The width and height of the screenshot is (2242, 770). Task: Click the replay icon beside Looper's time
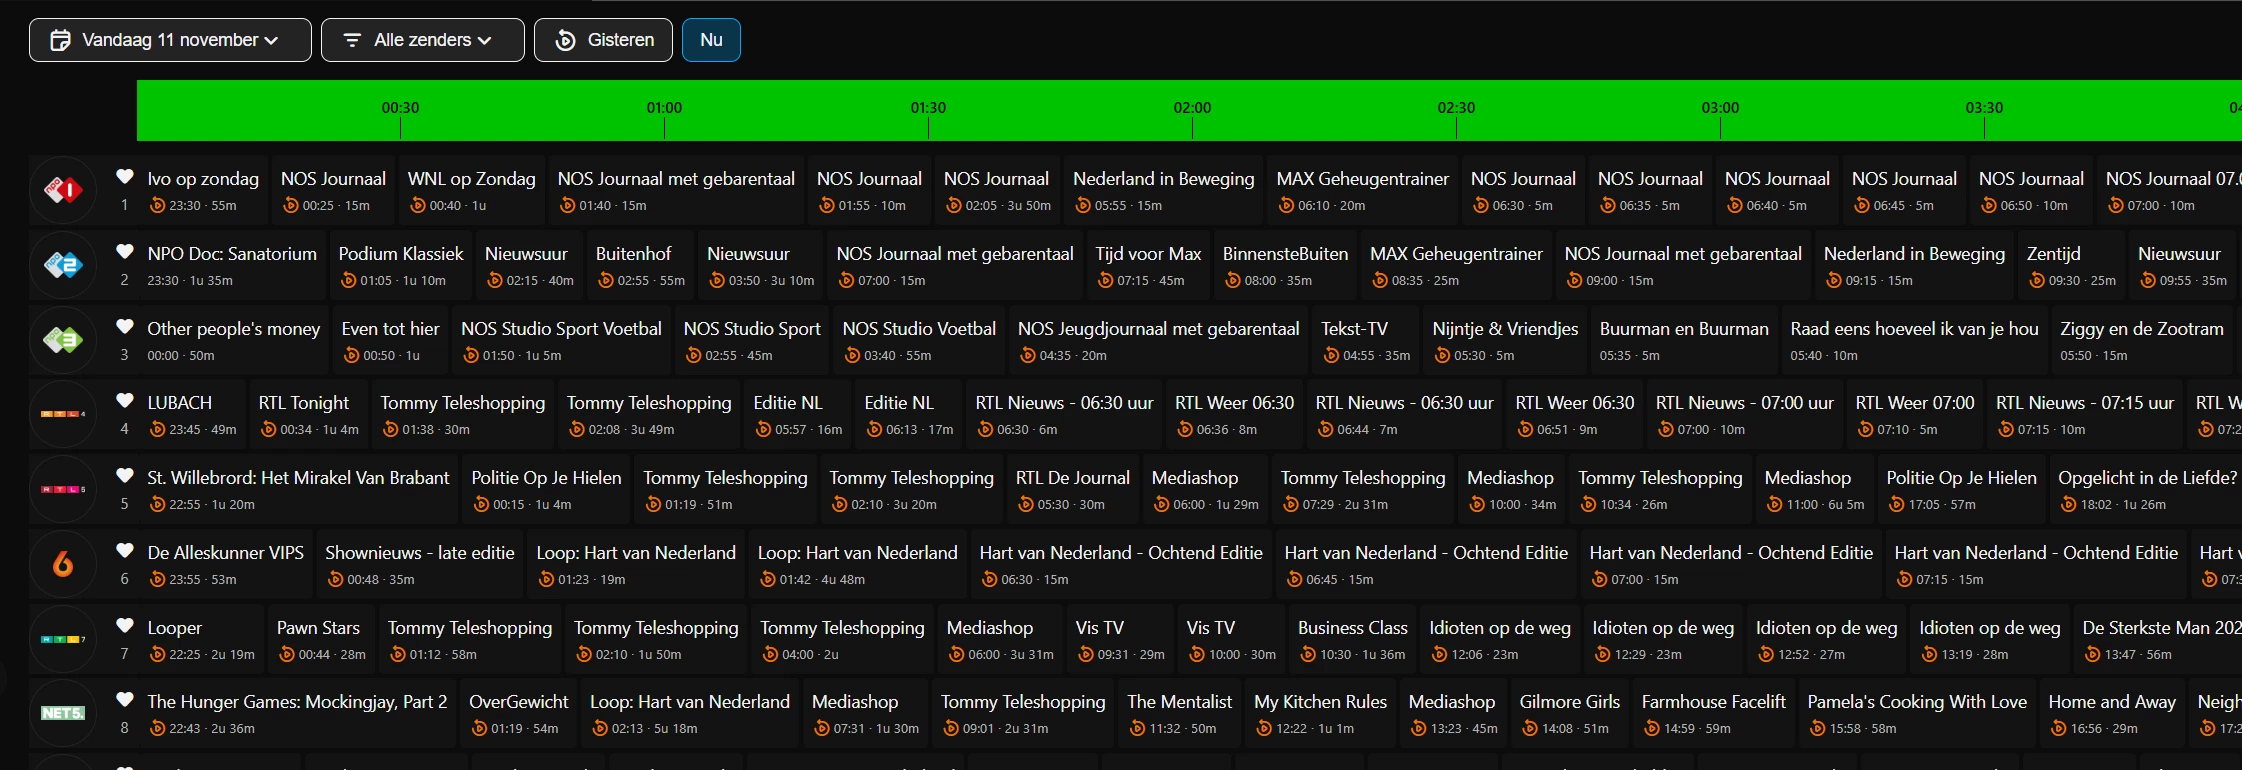[x=157, y=655]
